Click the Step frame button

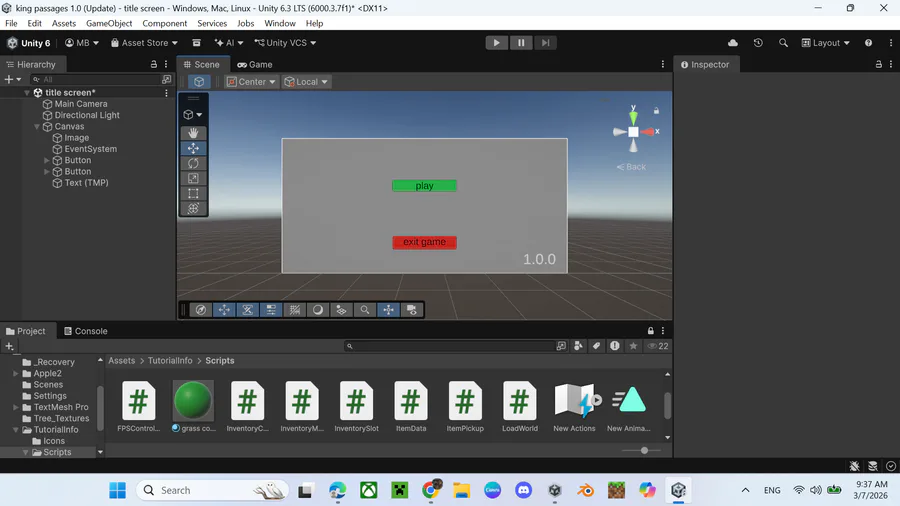pyautogui.click(x=545, y=42)
